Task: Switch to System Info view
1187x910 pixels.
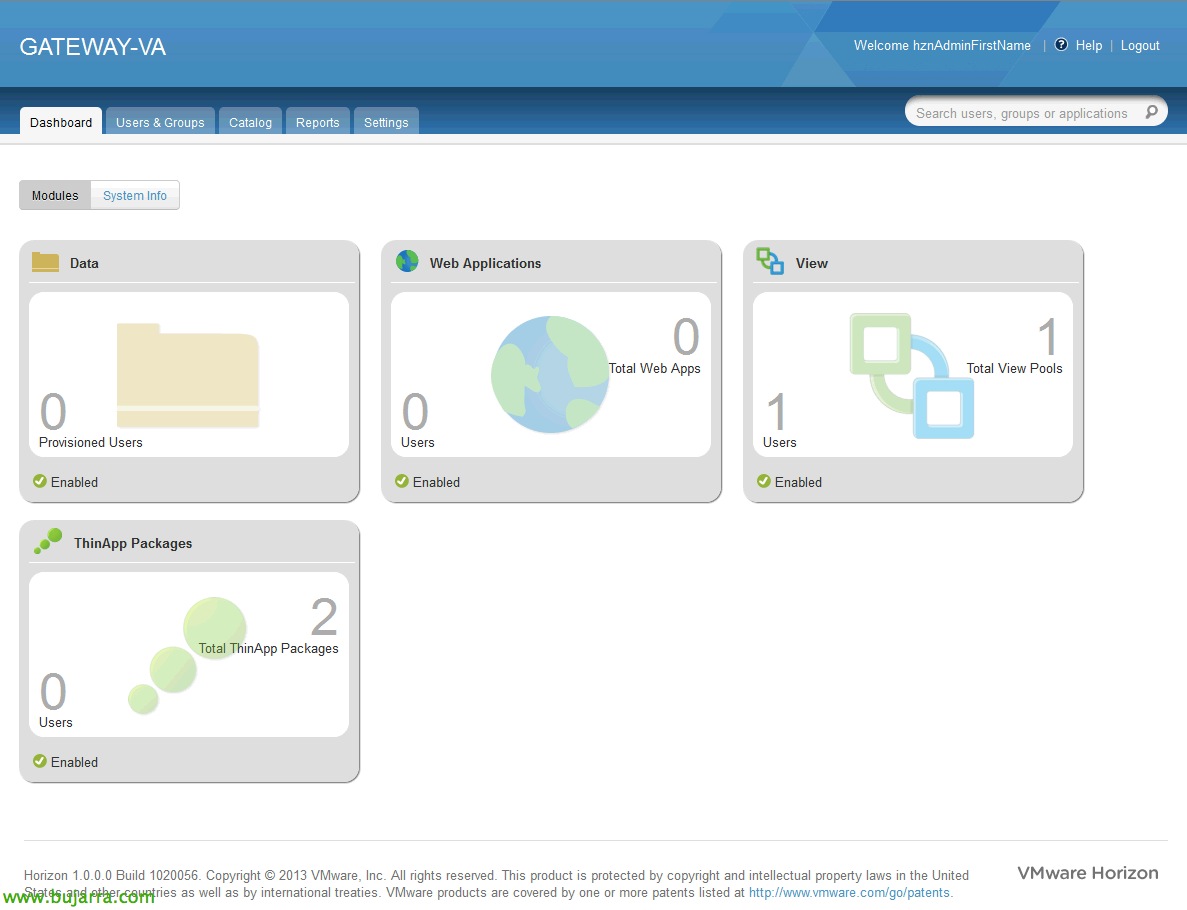Action: [135, 195]
